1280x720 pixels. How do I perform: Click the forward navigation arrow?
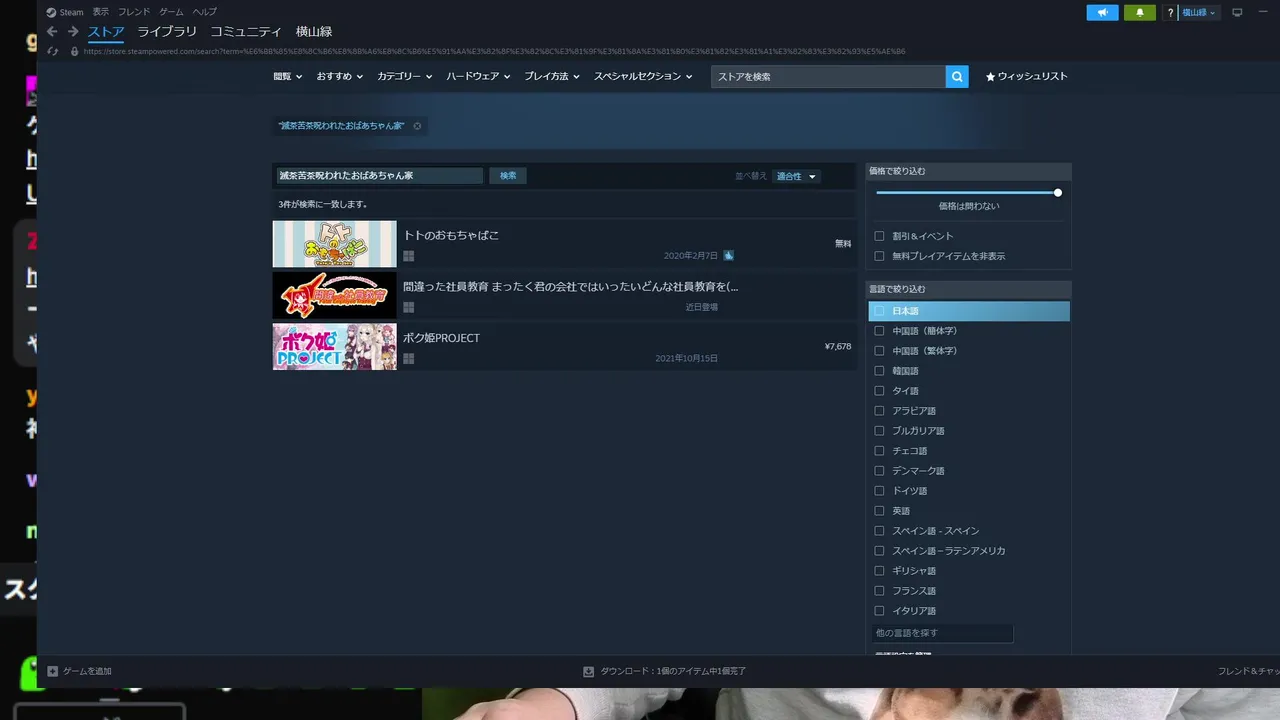(x=73, y=32)
